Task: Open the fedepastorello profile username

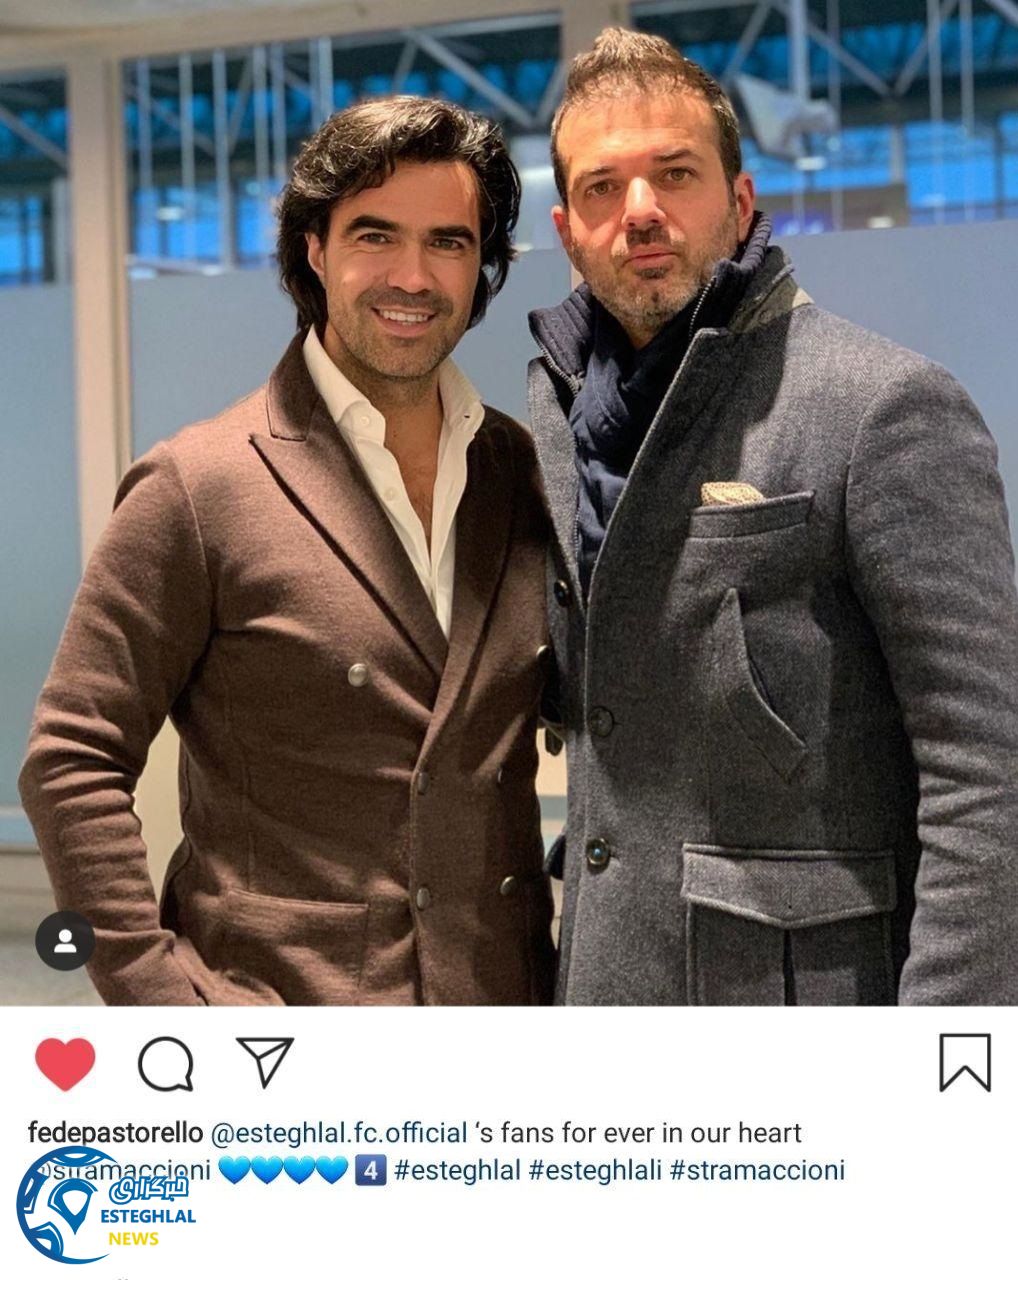Action: coord(116,1133)
